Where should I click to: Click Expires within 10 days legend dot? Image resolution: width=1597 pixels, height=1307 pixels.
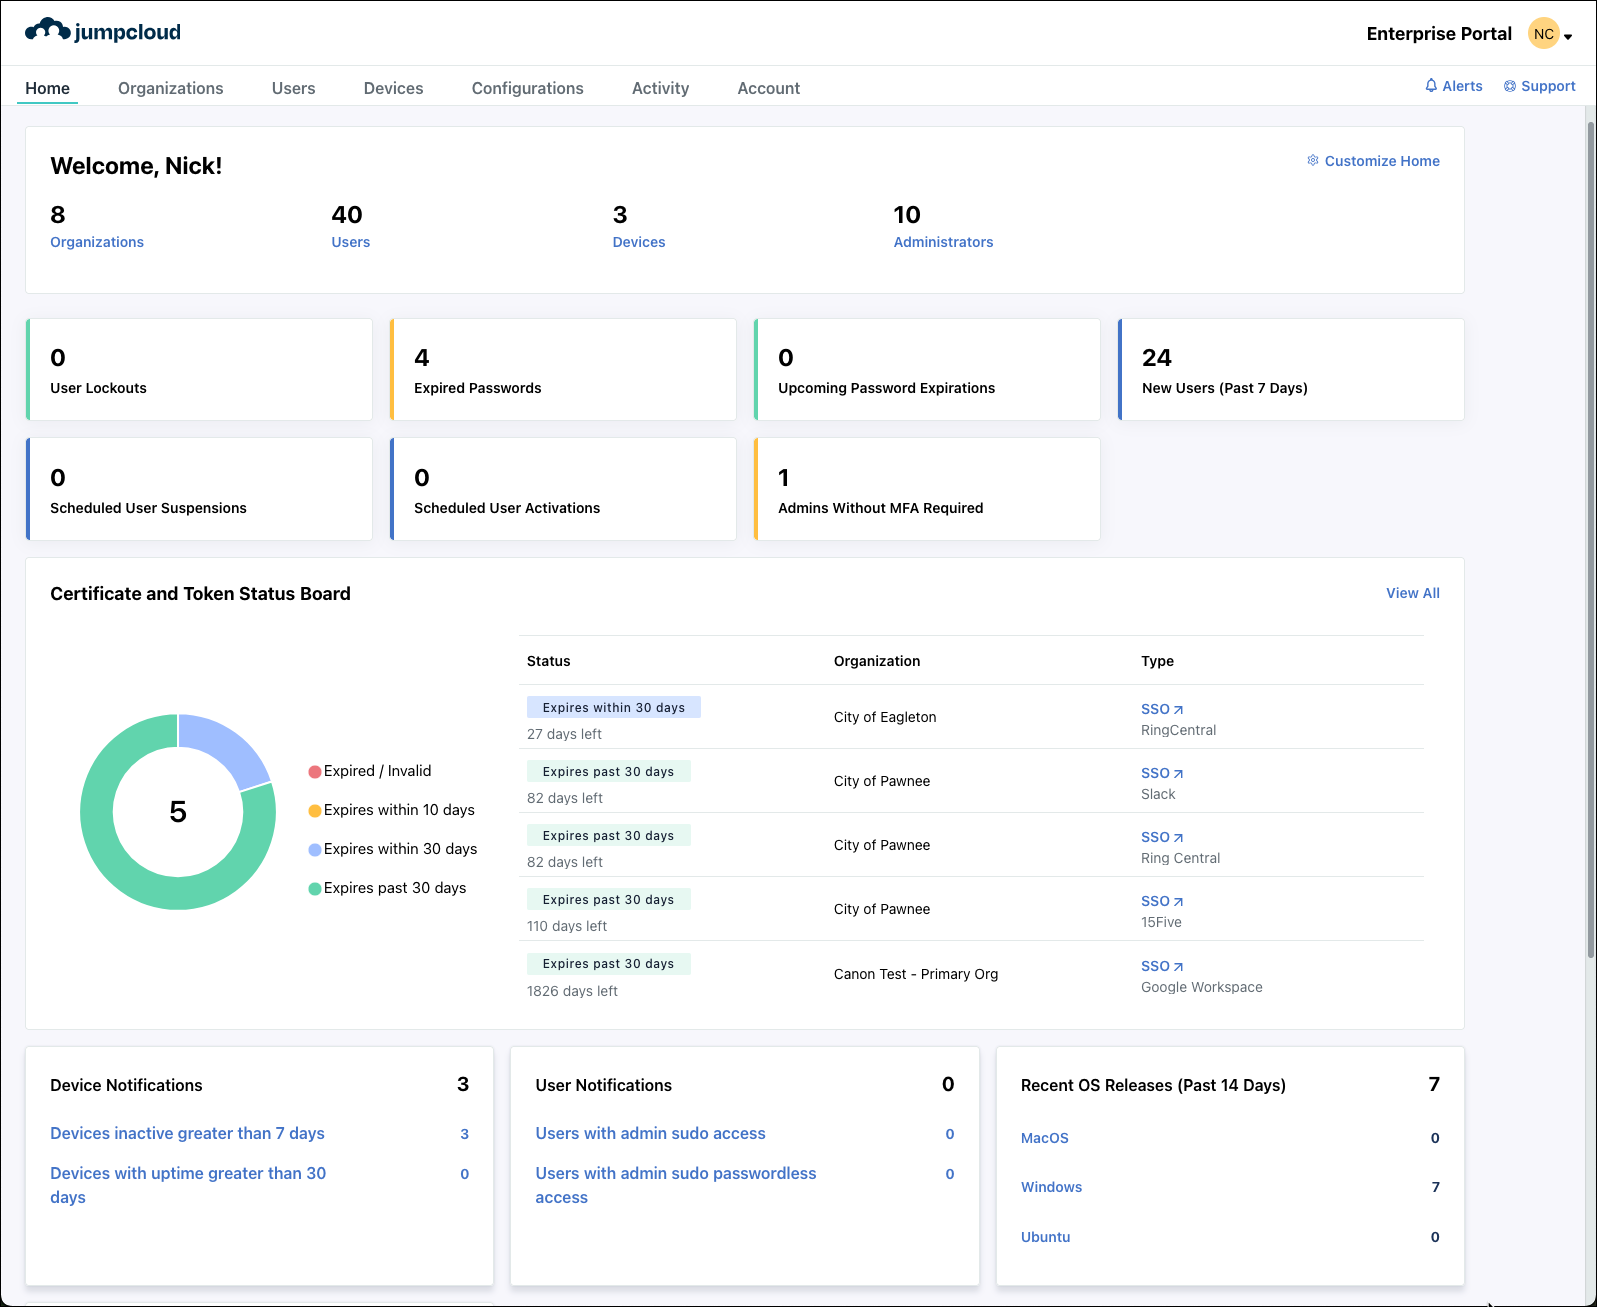click(x=315, y=811)
